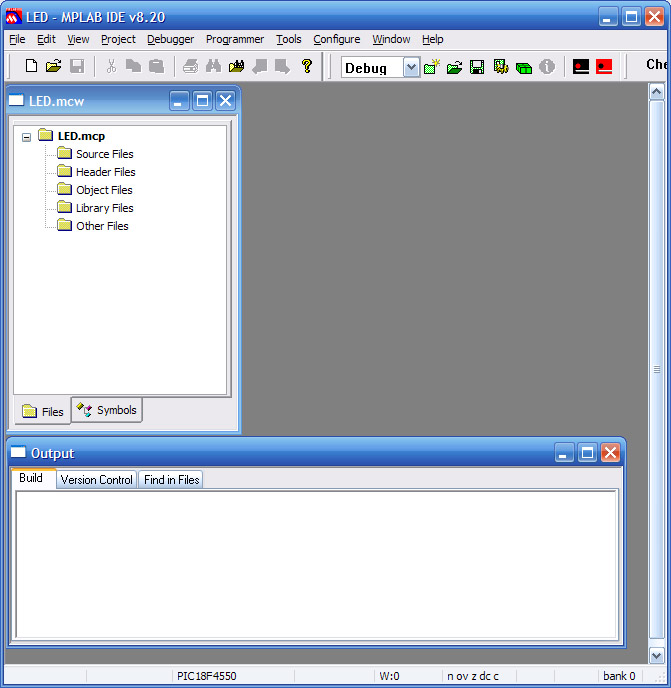Open the Programmer menu
Viewport: 671px width, 688px height.
click(235, 39)
